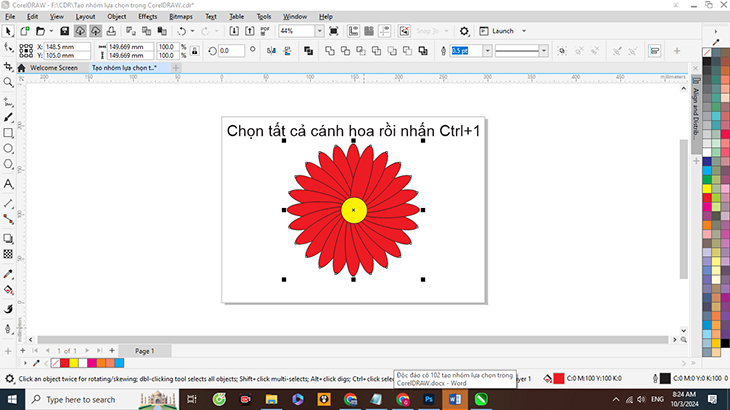Open the zoom level dropdown
Viewport: 730px width, 410px height.
(319, 31)
